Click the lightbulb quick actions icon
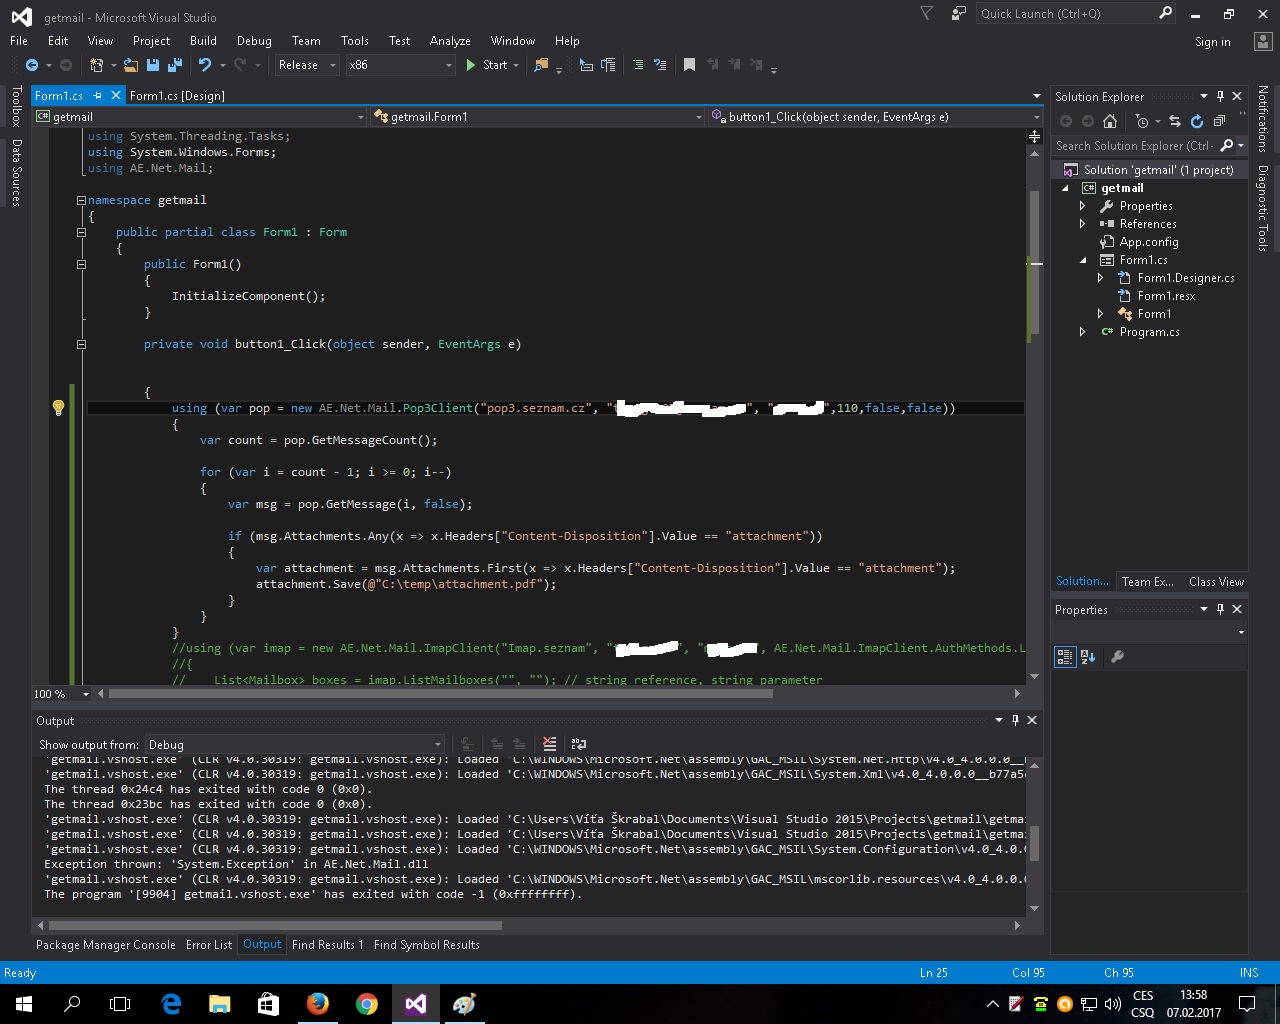The height and width of the screenshot is (1024, 1280). point(58,408)
